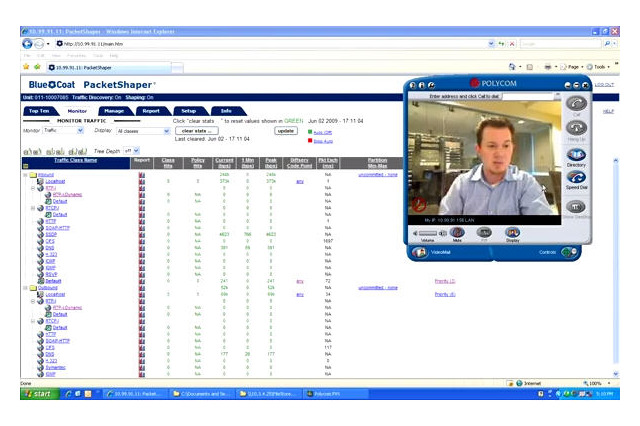Click the Polycom dial address field
This screenshot has width=640, height=426.
tap(527, 96)
